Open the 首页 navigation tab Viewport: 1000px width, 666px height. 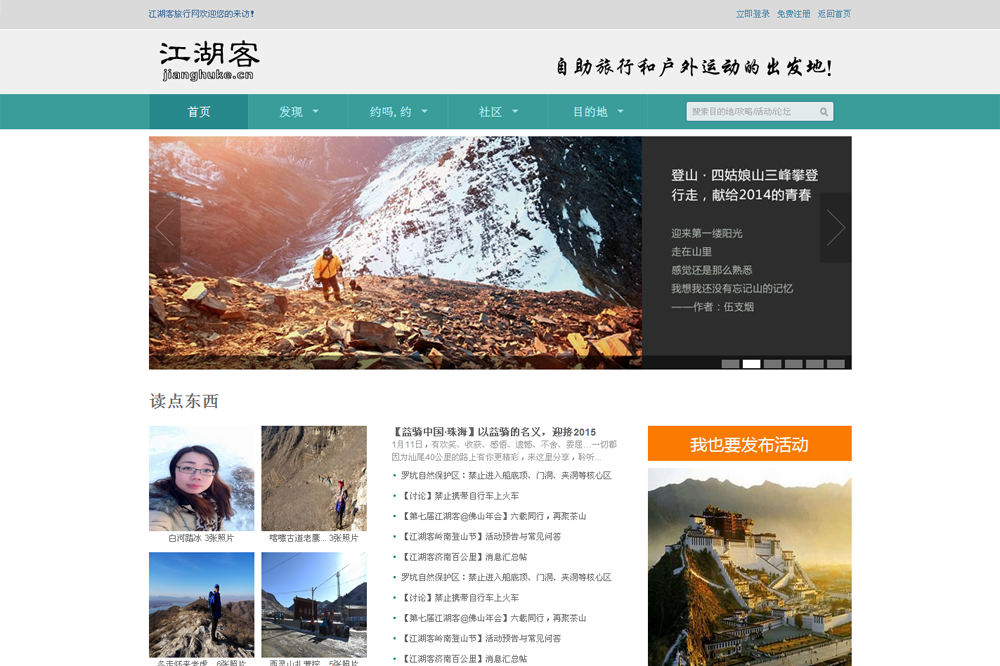tap(199, 112)
